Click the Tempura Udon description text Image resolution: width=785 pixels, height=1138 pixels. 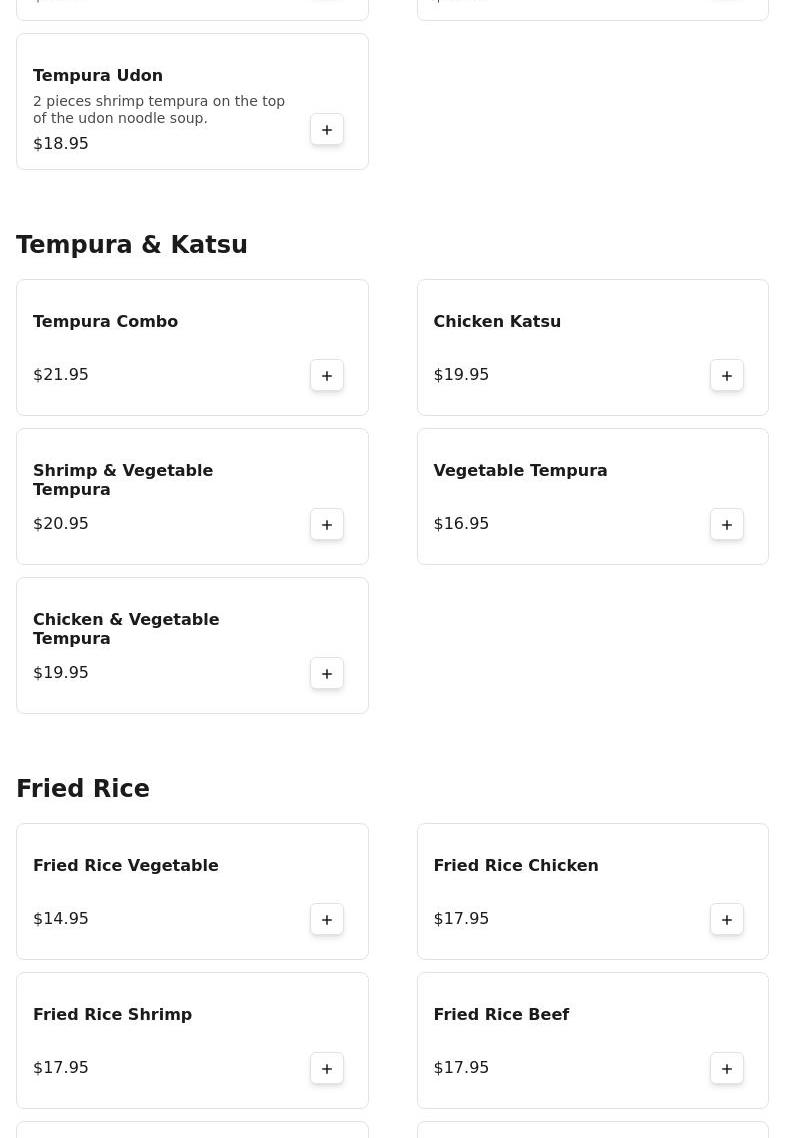(x=159, y=110)
